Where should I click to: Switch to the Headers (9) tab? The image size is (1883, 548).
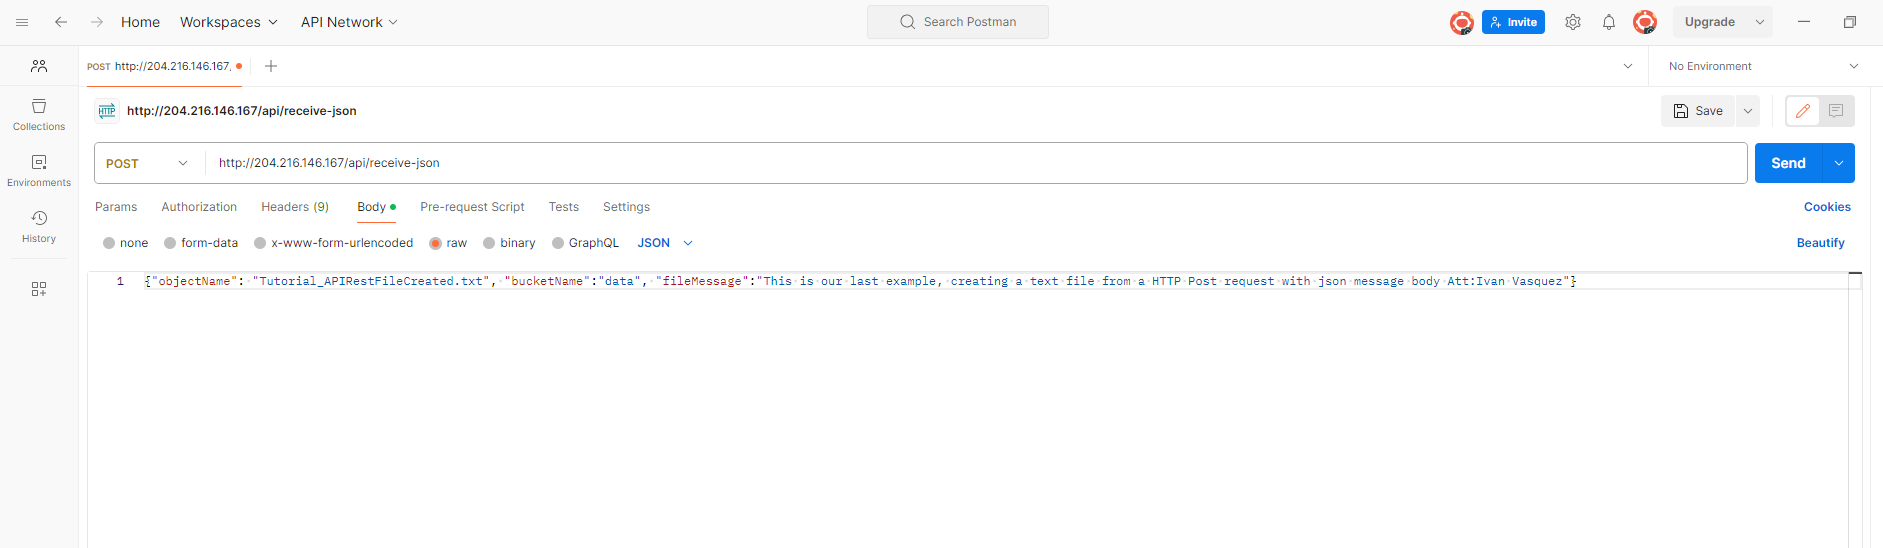pyautogui.click(x=295, y=207)
